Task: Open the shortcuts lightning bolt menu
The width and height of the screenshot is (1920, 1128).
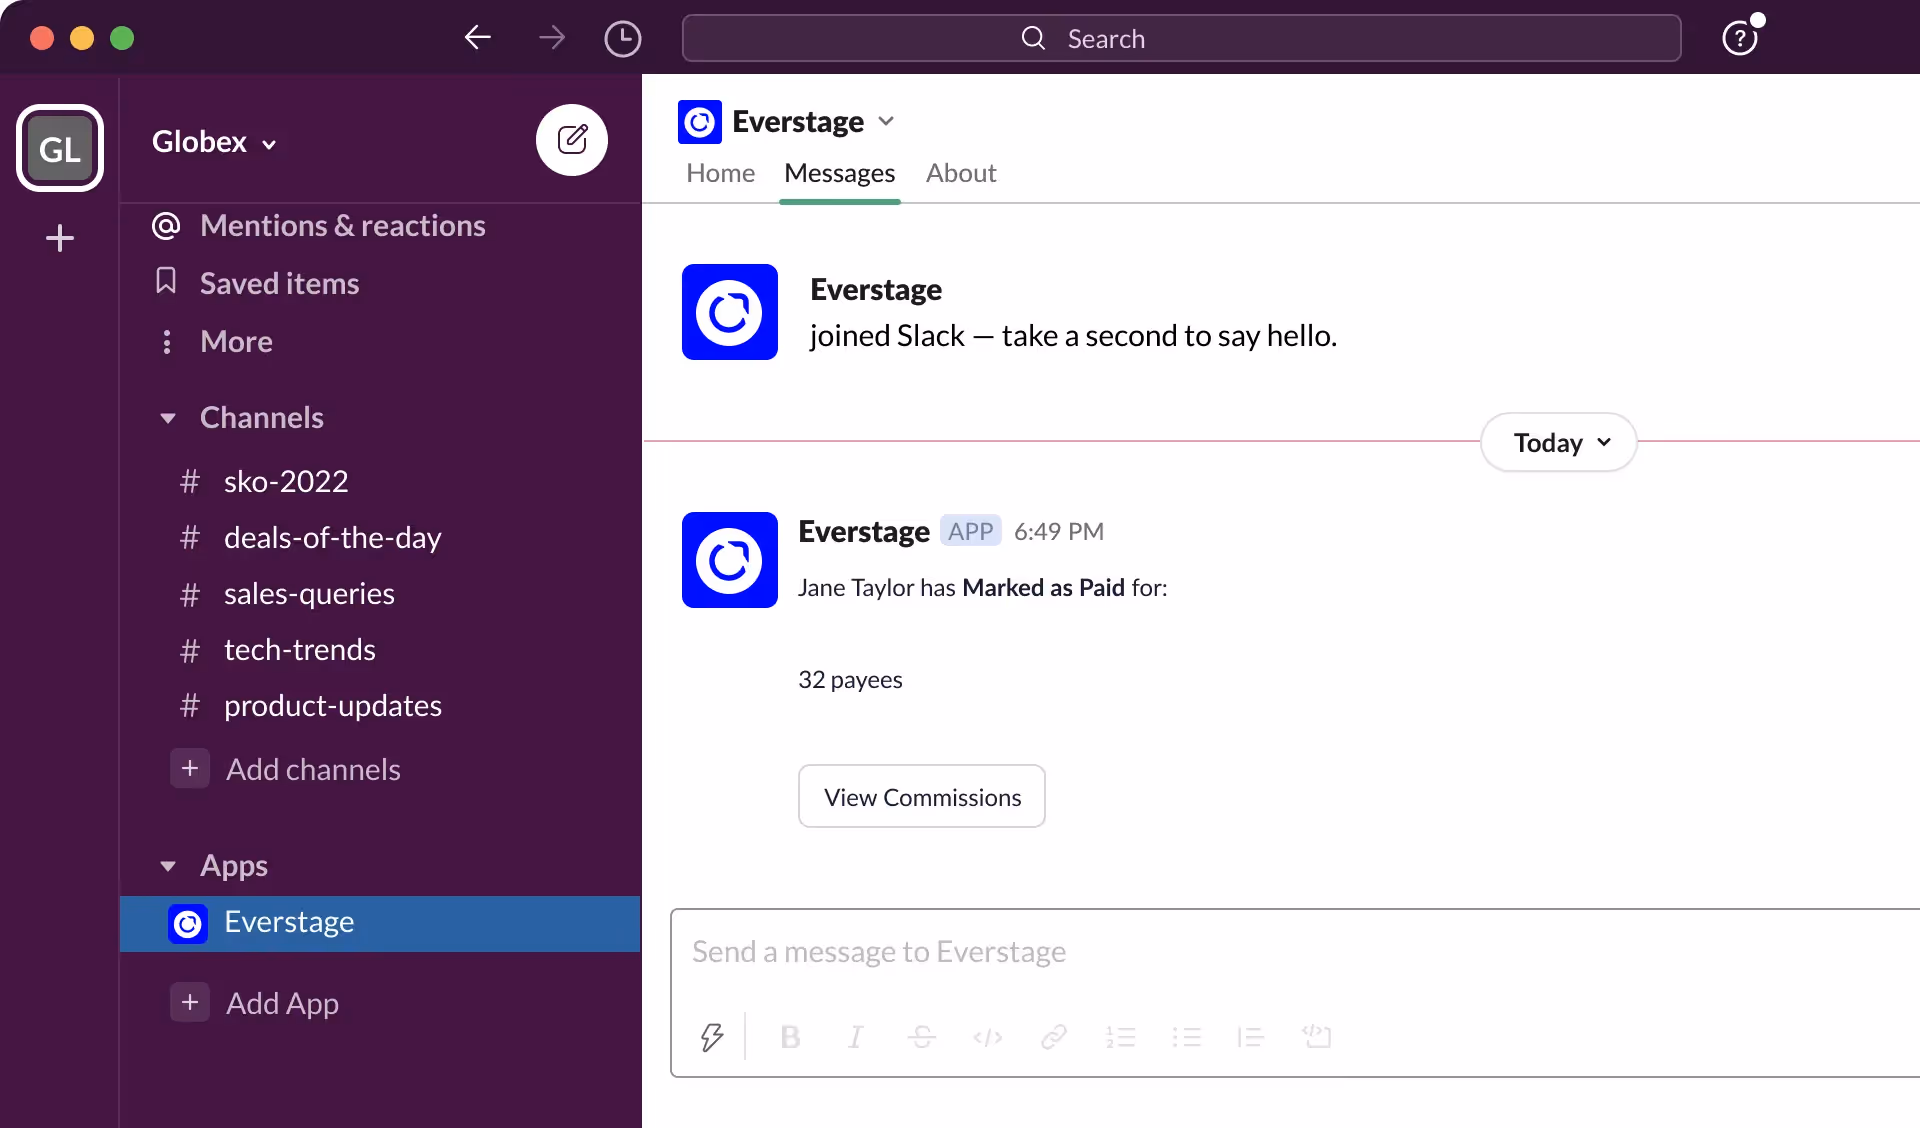Action: pyautogui.click(x=712, y=1037)
